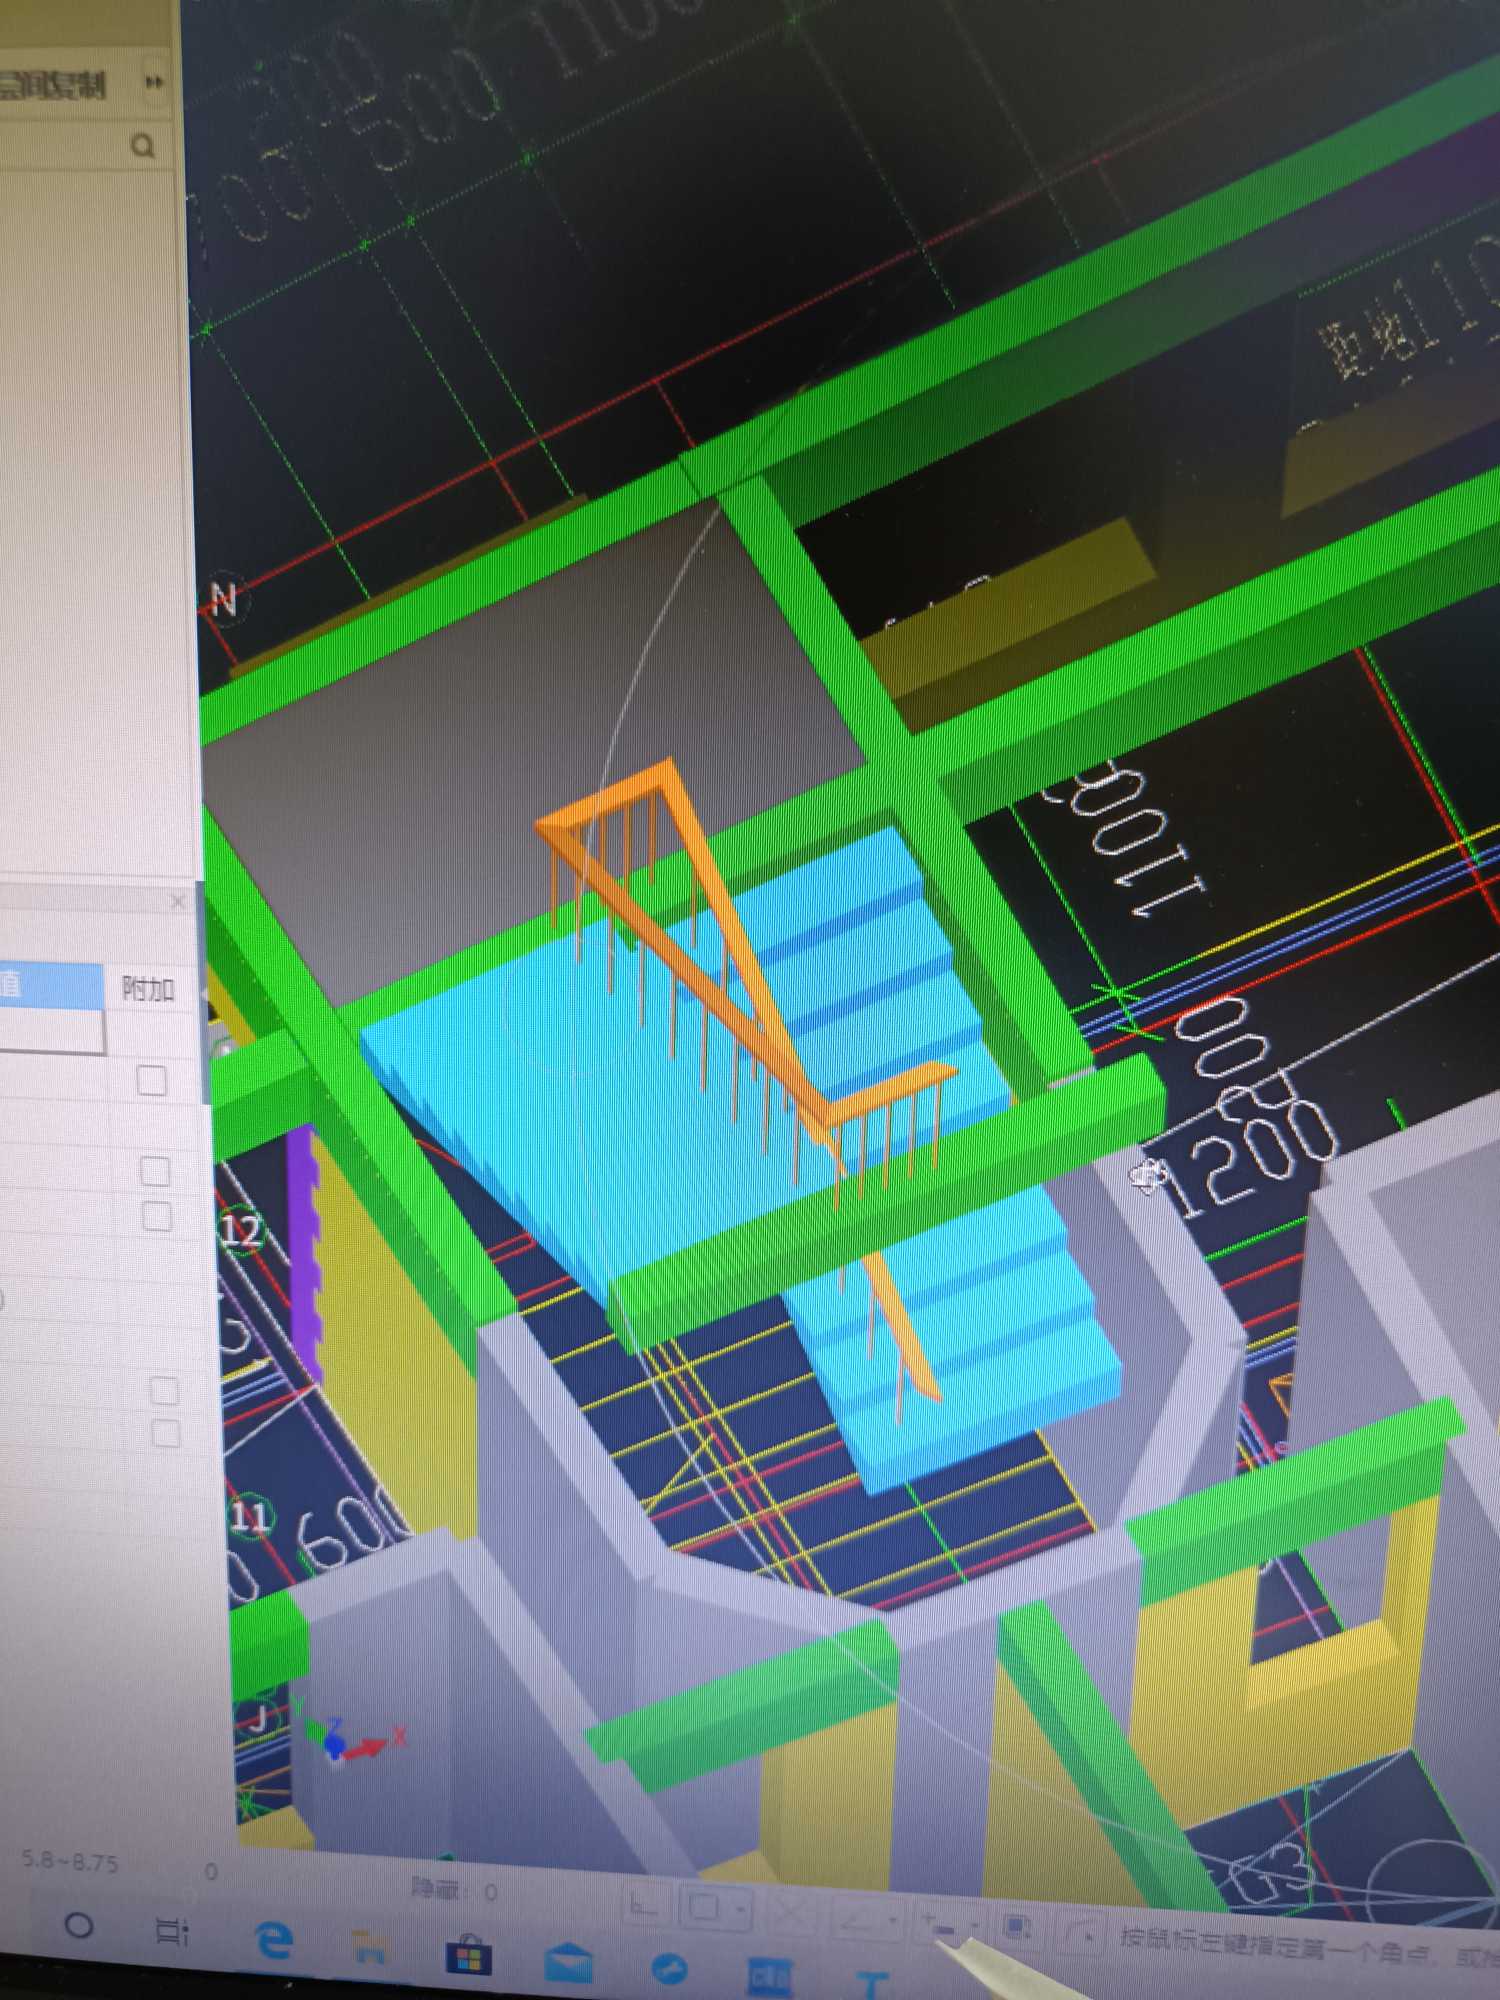Click the axis label N circle
The image size is (1500, 2000).
point(224,599)
